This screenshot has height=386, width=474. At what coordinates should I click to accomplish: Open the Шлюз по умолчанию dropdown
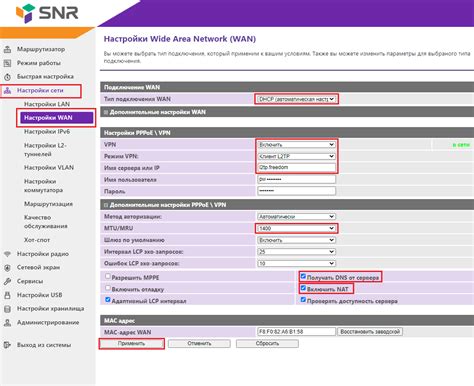tap(296, 240)
